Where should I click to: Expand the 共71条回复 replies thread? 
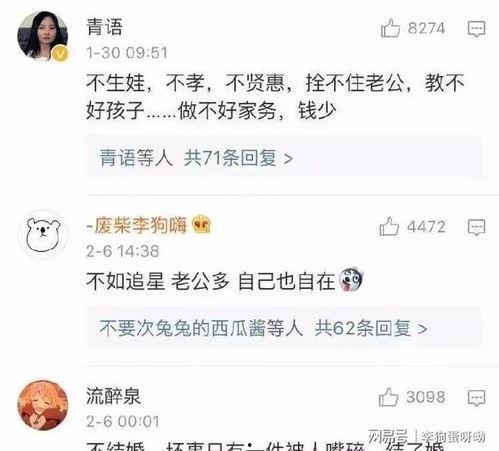[x=238, y=158]
